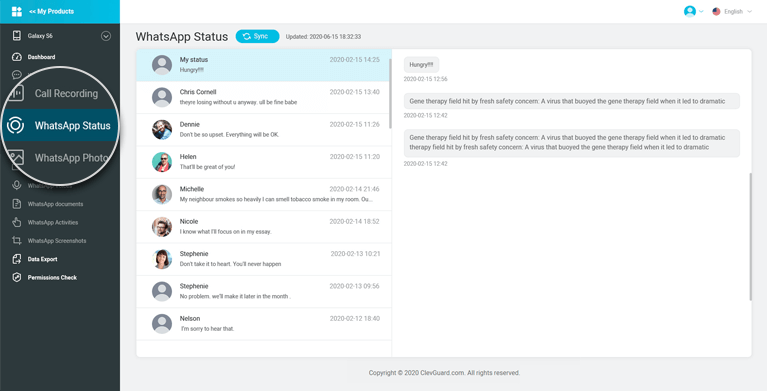This screenshot has height=391, width=767.
Task: Open Data Export page
Action: pos(42,259)
